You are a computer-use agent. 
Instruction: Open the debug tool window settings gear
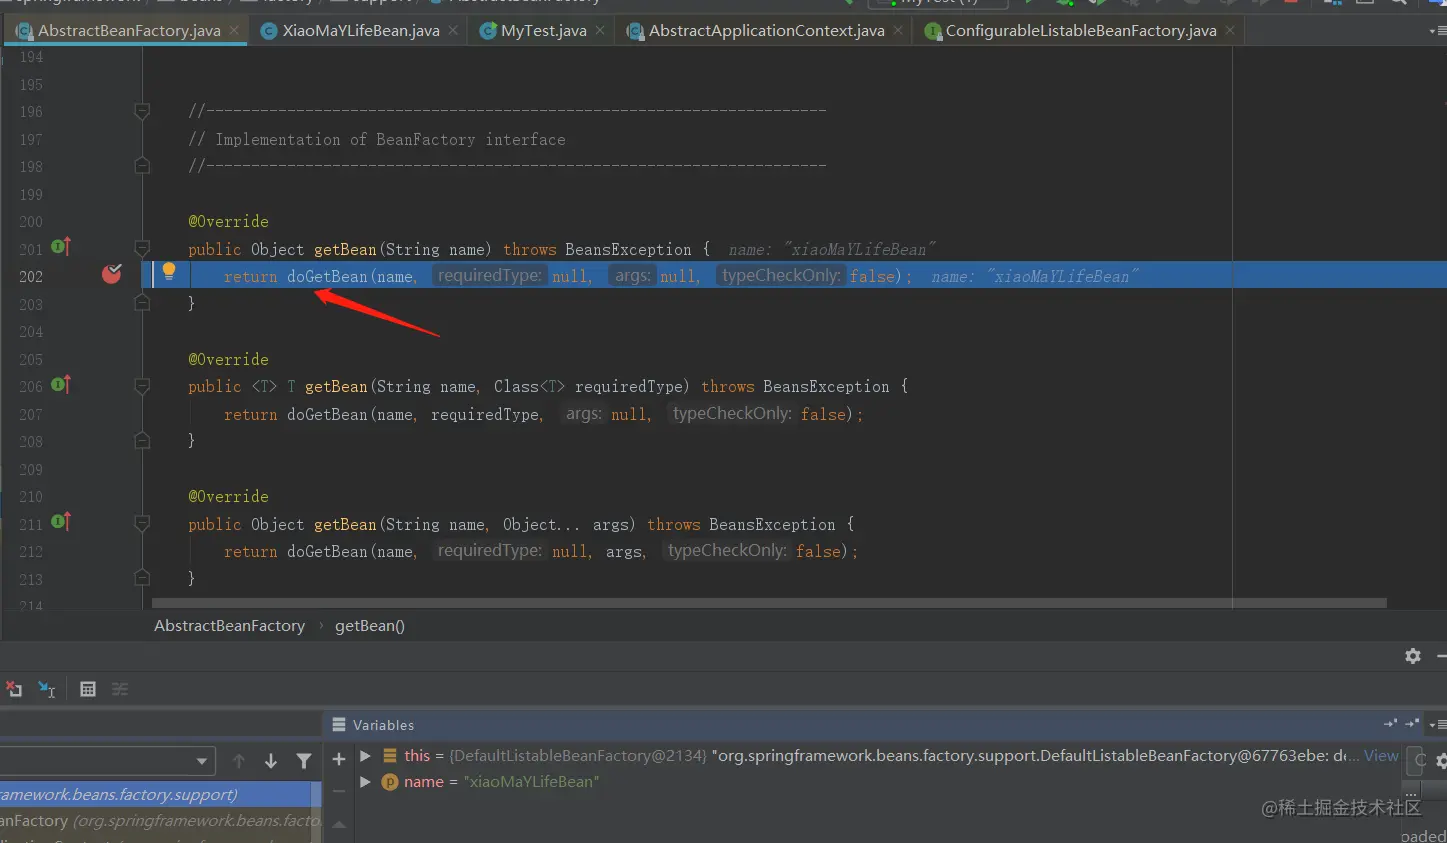(1413, 656)
